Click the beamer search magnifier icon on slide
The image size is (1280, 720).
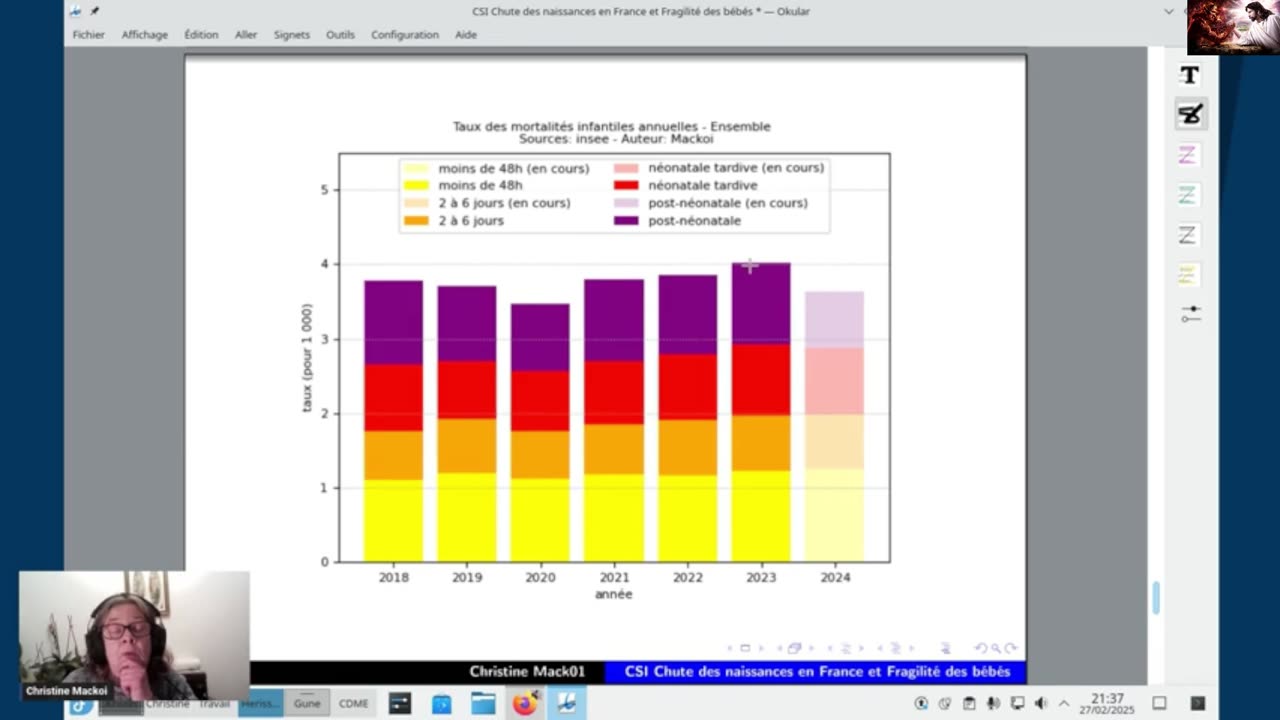coord(994,648)
